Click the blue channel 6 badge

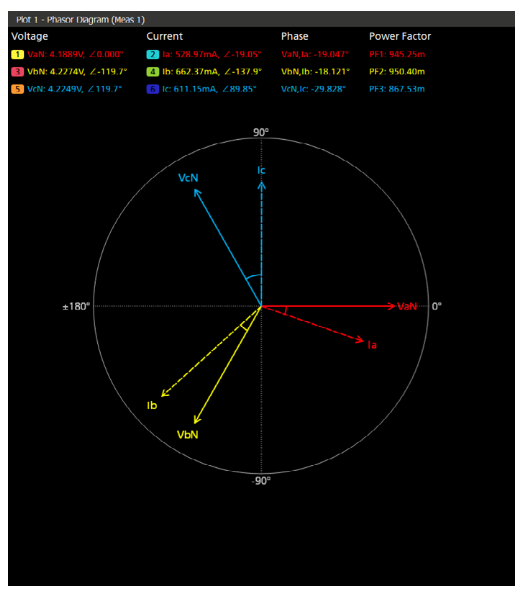153,89
